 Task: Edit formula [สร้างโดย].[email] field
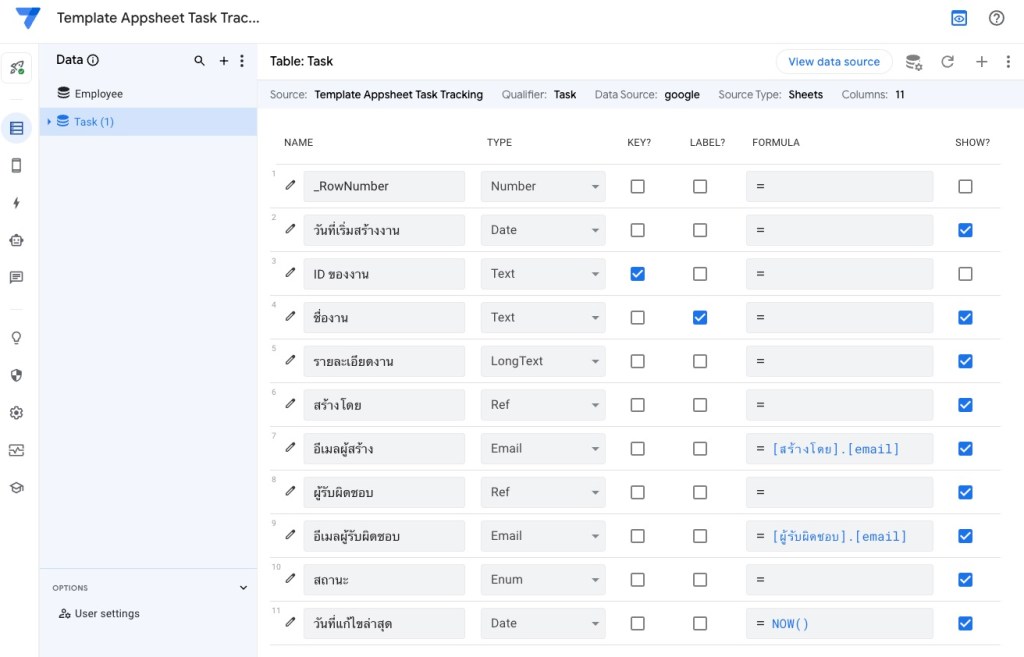point(839,449)
